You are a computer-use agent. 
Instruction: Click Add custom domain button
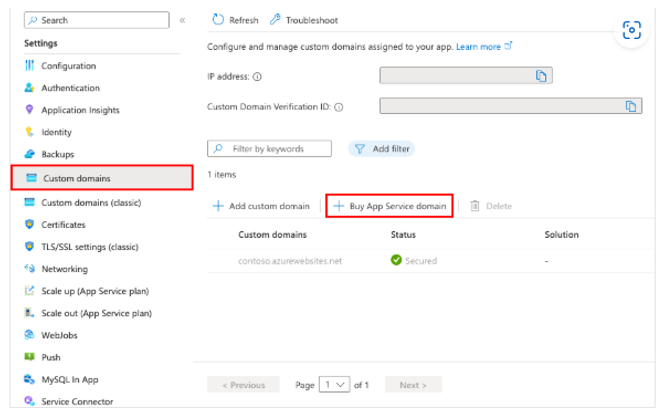(x=260, y=206)
